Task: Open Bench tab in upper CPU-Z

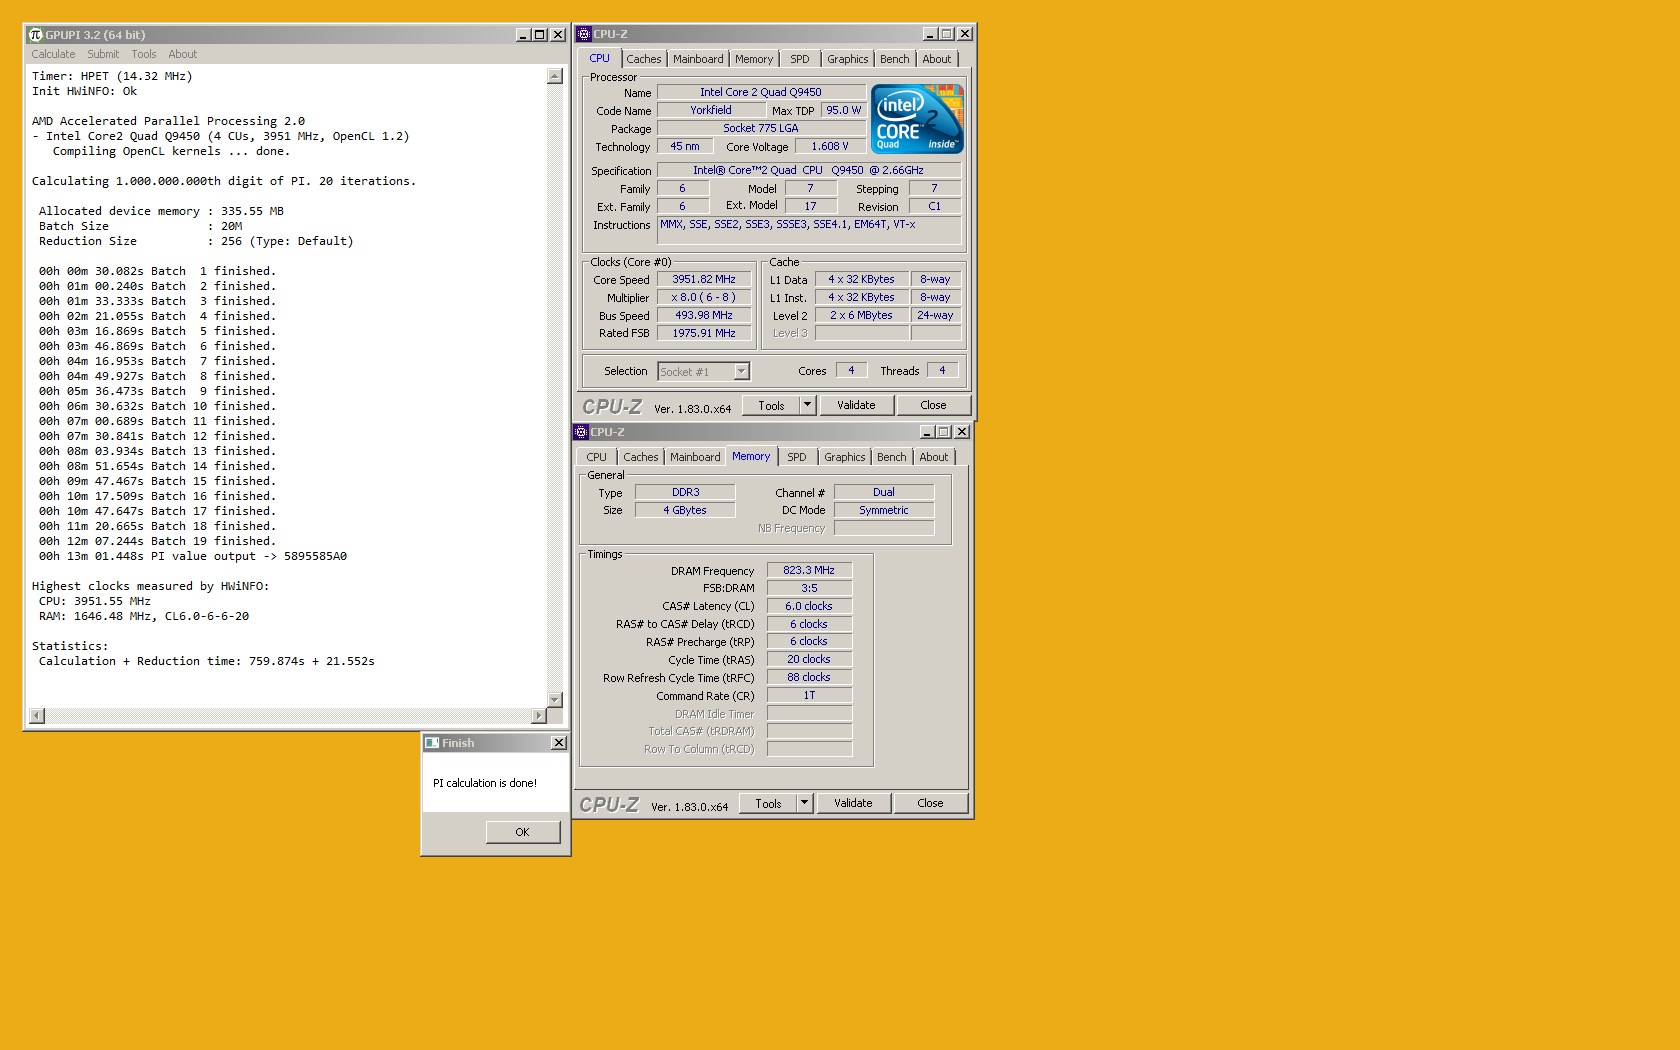Action: (895, 59)
